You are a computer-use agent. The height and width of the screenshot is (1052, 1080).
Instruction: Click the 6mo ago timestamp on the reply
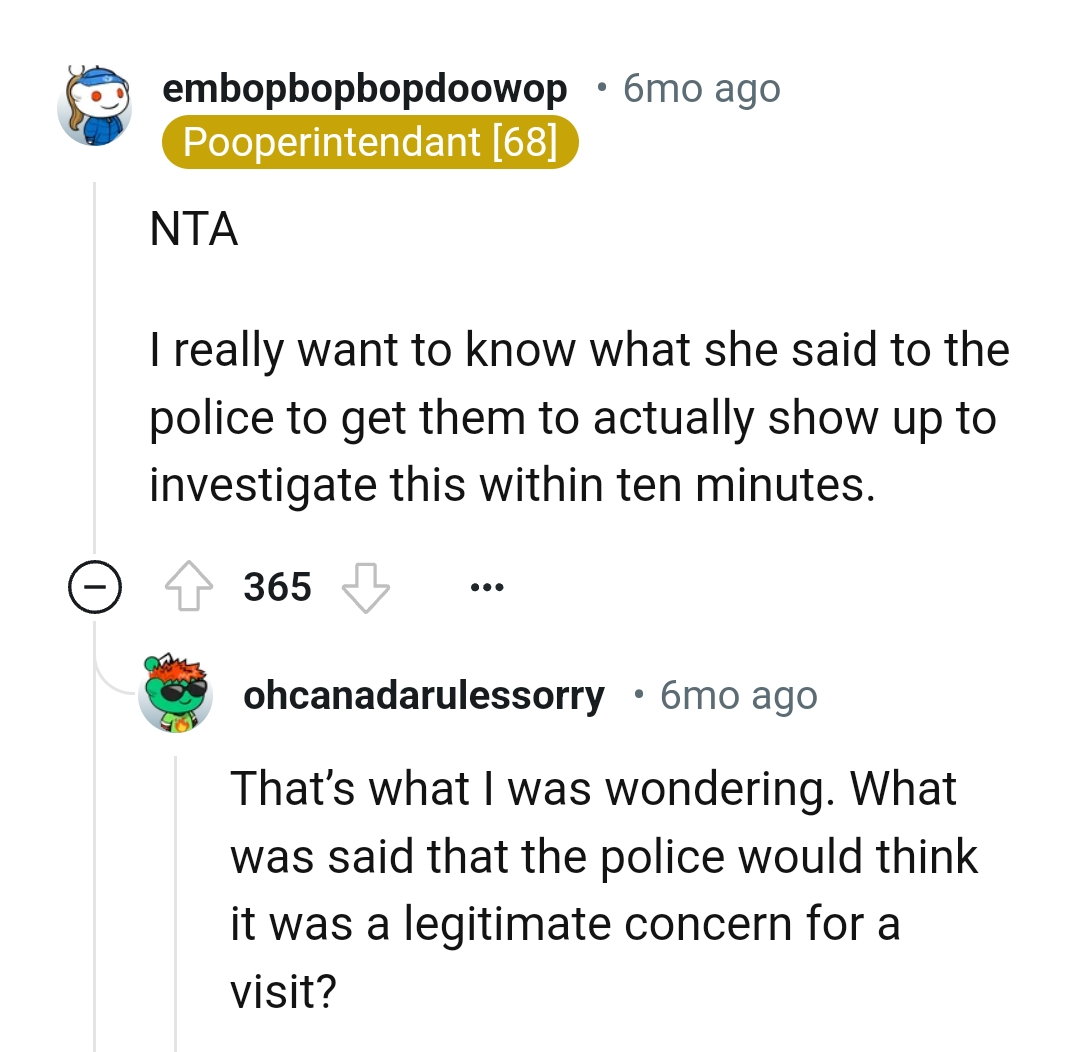[738, 695]
